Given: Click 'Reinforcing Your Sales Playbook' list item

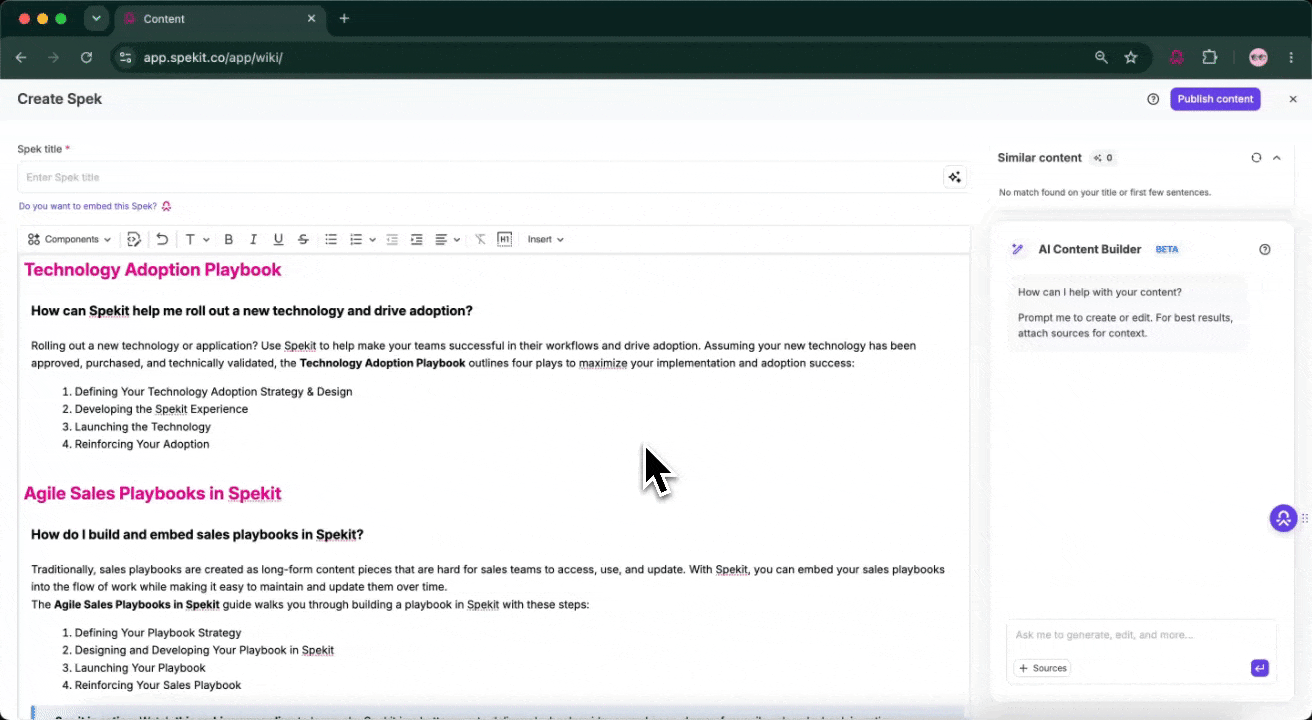Looking at the screenshot, I should (x=158, y=685).
